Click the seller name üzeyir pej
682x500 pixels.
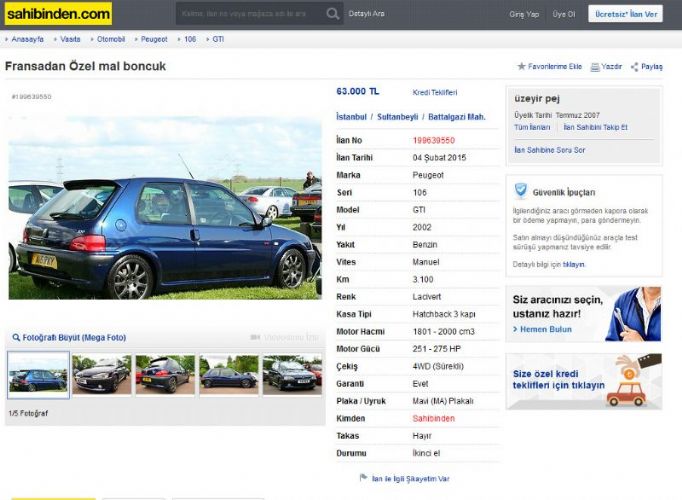point(537,99)
